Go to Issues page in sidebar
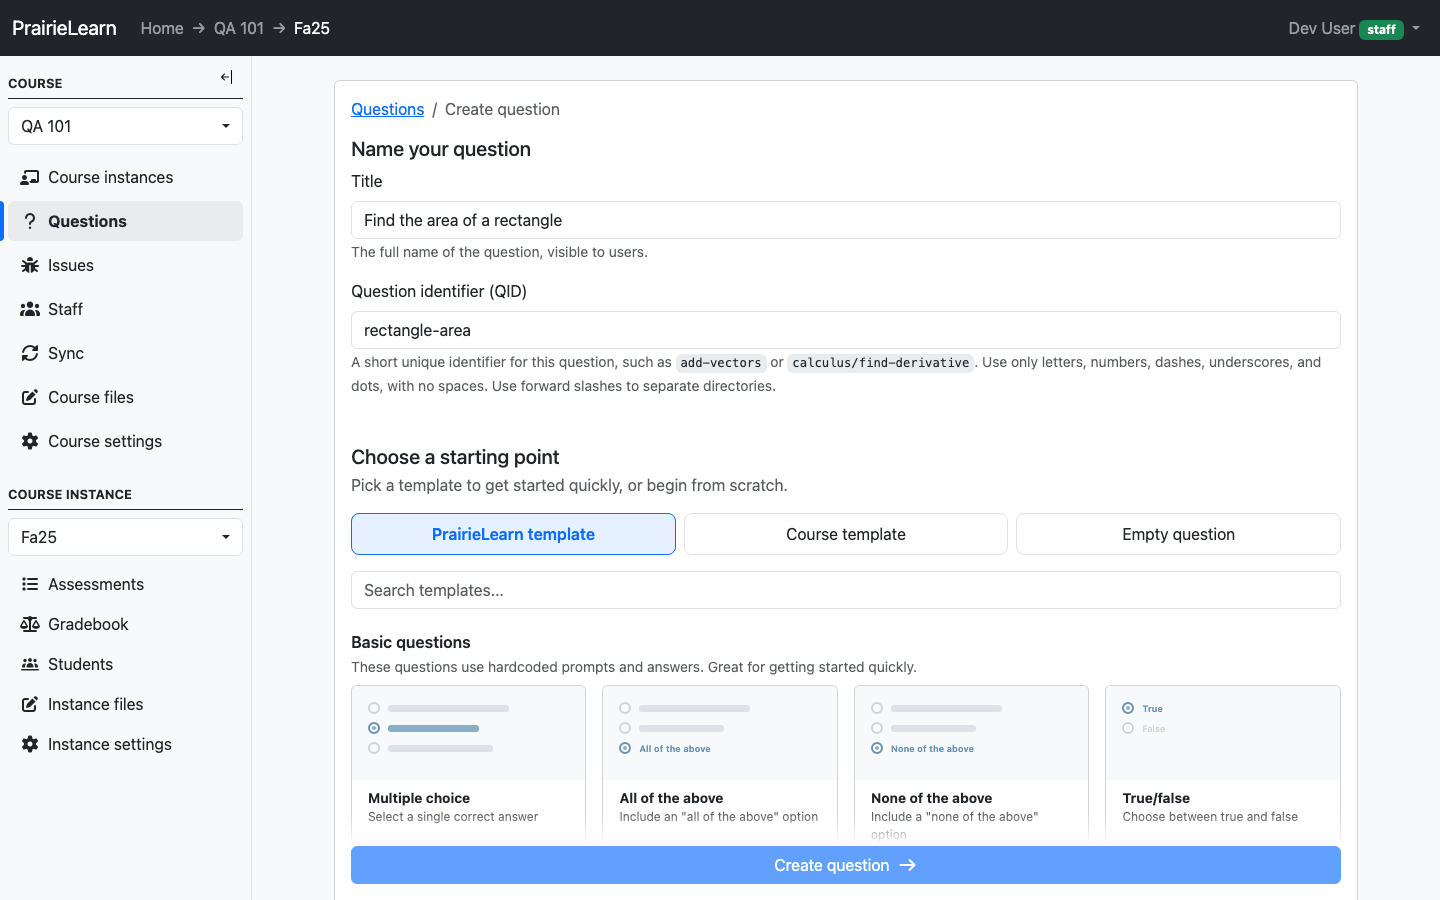 [125, 265]
